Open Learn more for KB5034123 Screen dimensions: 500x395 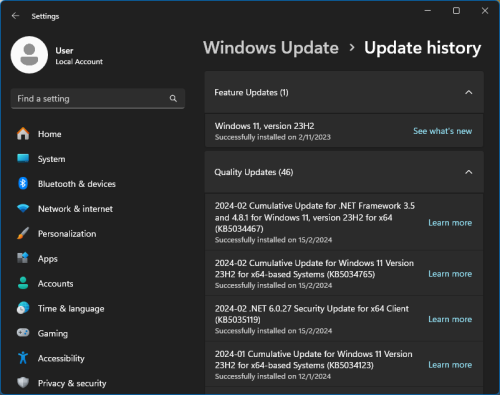point(450,365)
